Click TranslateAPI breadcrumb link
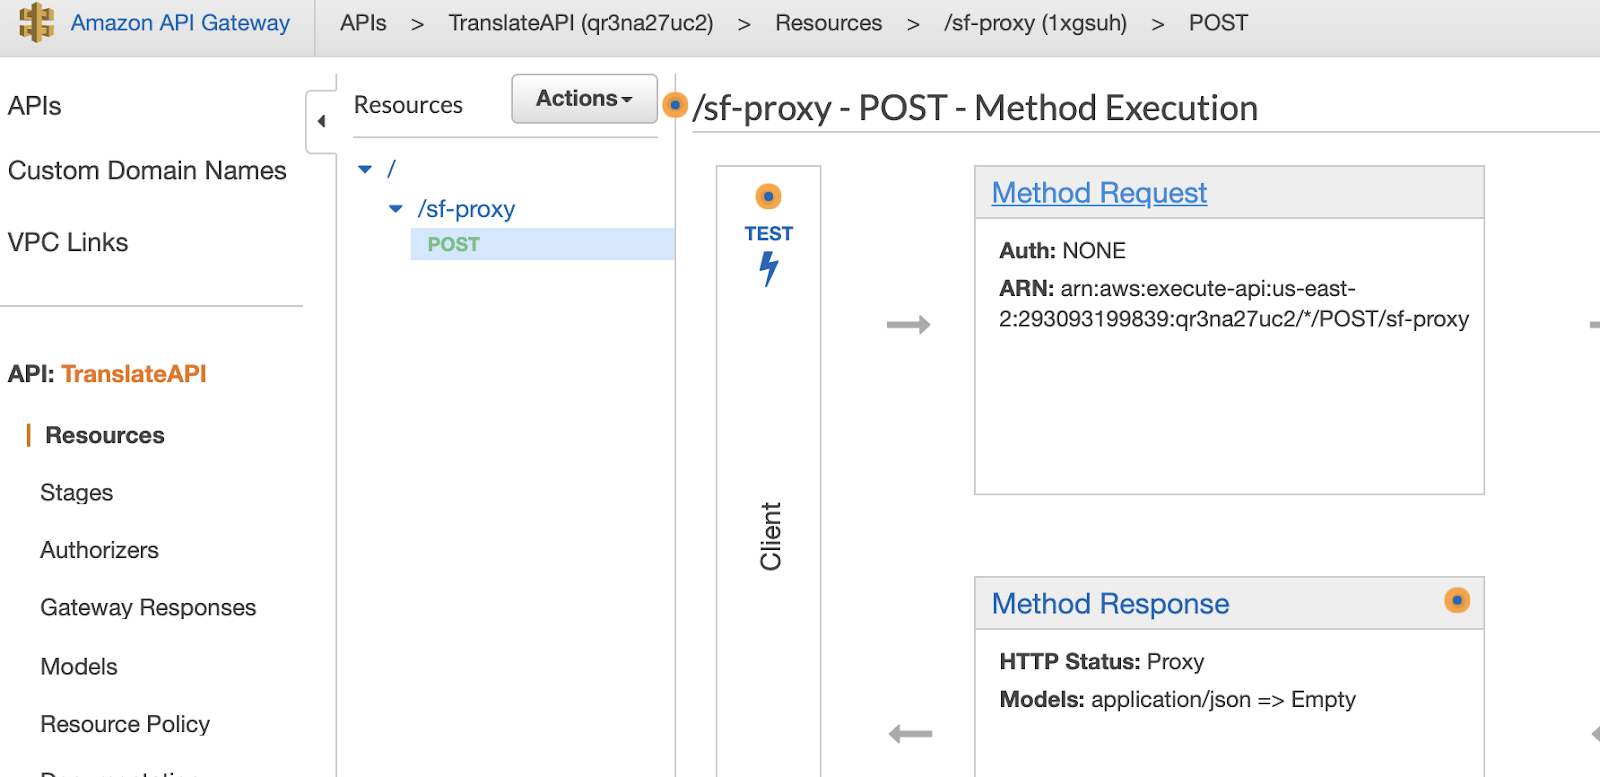This screenshot has width=1600, height=777. (580, 23)
